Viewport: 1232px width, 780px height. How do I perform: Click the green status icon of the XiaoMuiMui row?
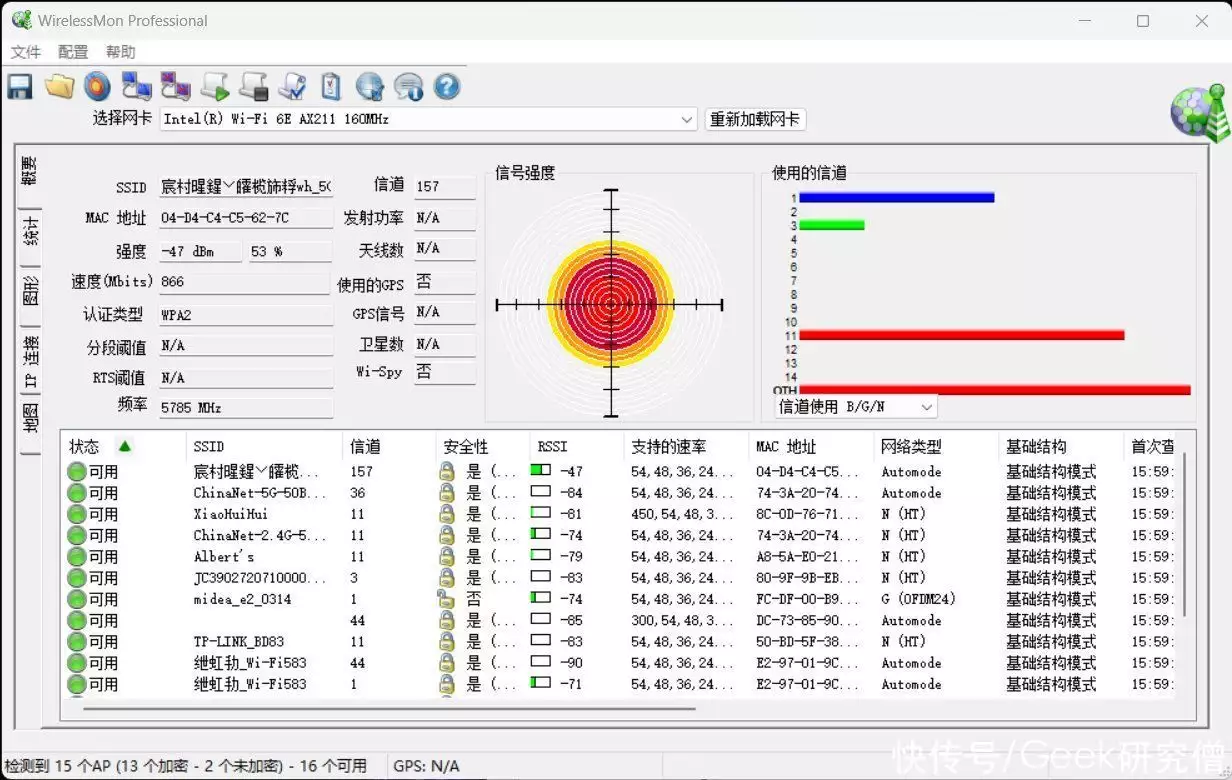pyautogui.click(x=77, y=514)
